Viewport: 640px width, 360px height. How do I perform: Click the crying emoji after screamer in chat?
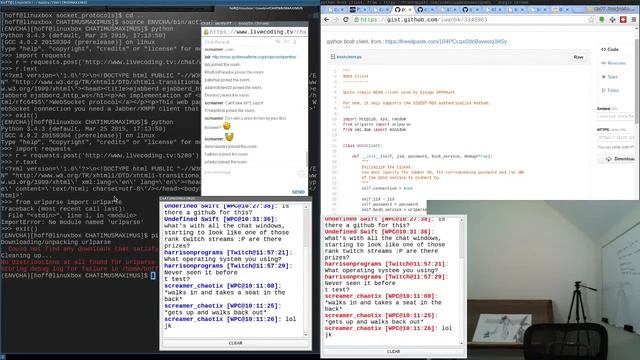(229, 137)
